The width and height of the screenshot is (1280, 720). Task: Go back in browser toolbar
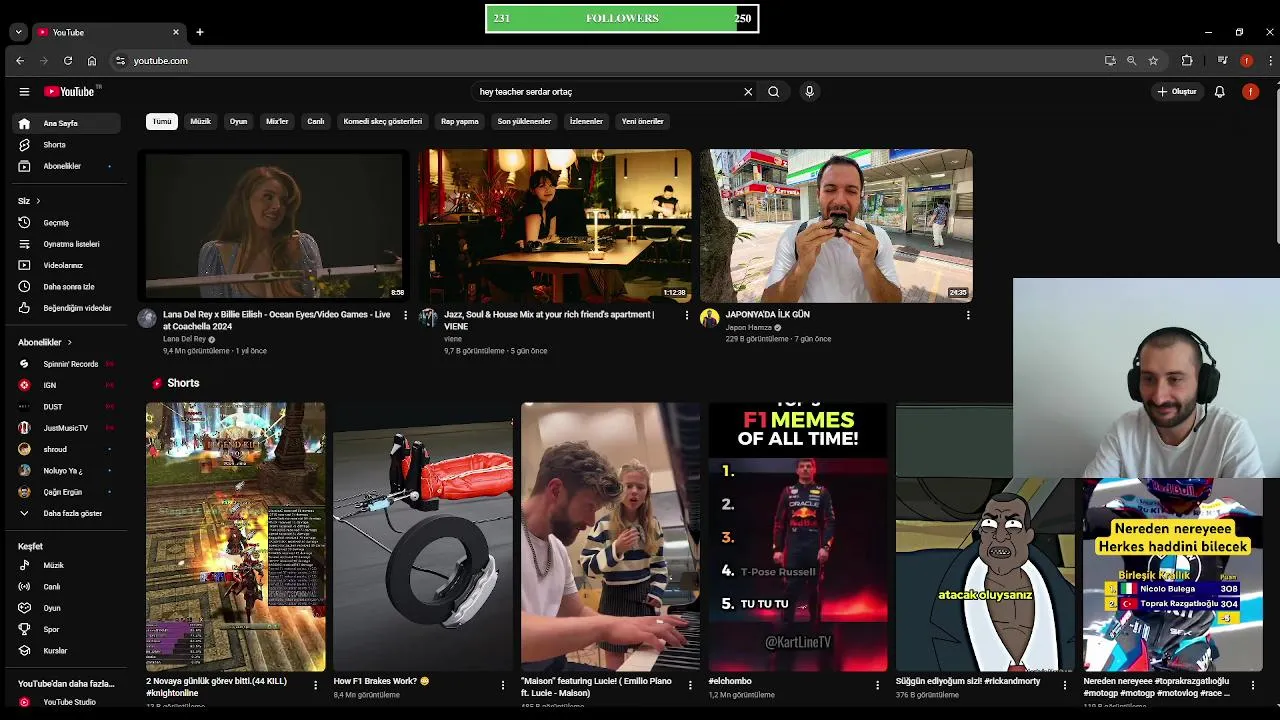(x=20, y=60)
